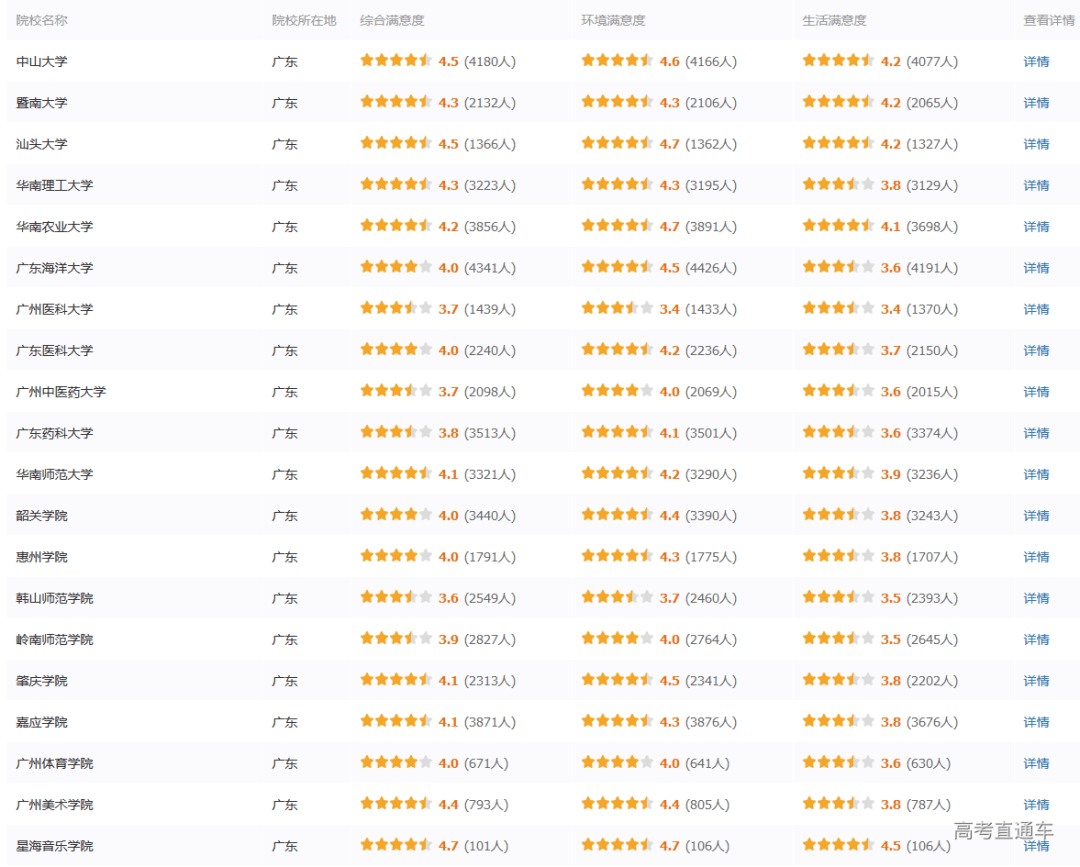Click 综合满意度 stars for 韩山师范学院
1080x867 pixels.
[396, 597]
